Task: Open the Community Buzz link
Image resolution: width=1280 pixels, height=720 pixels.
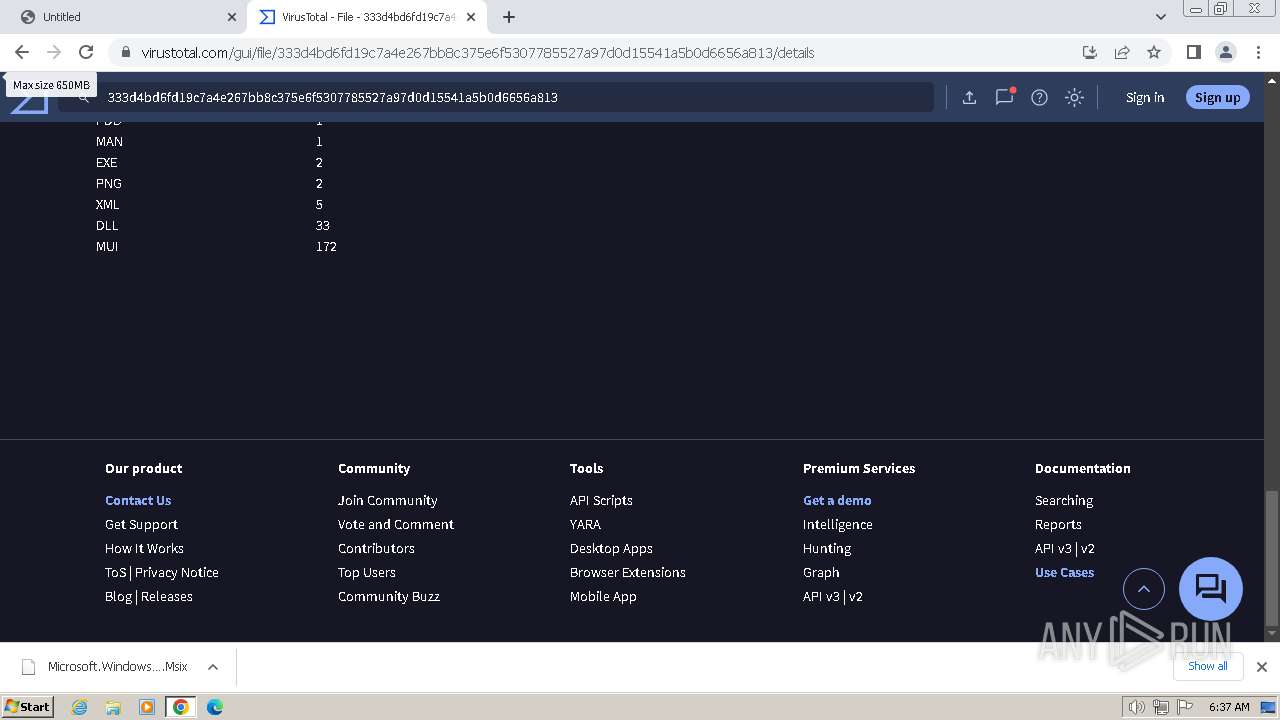Action: coord(389,596)
